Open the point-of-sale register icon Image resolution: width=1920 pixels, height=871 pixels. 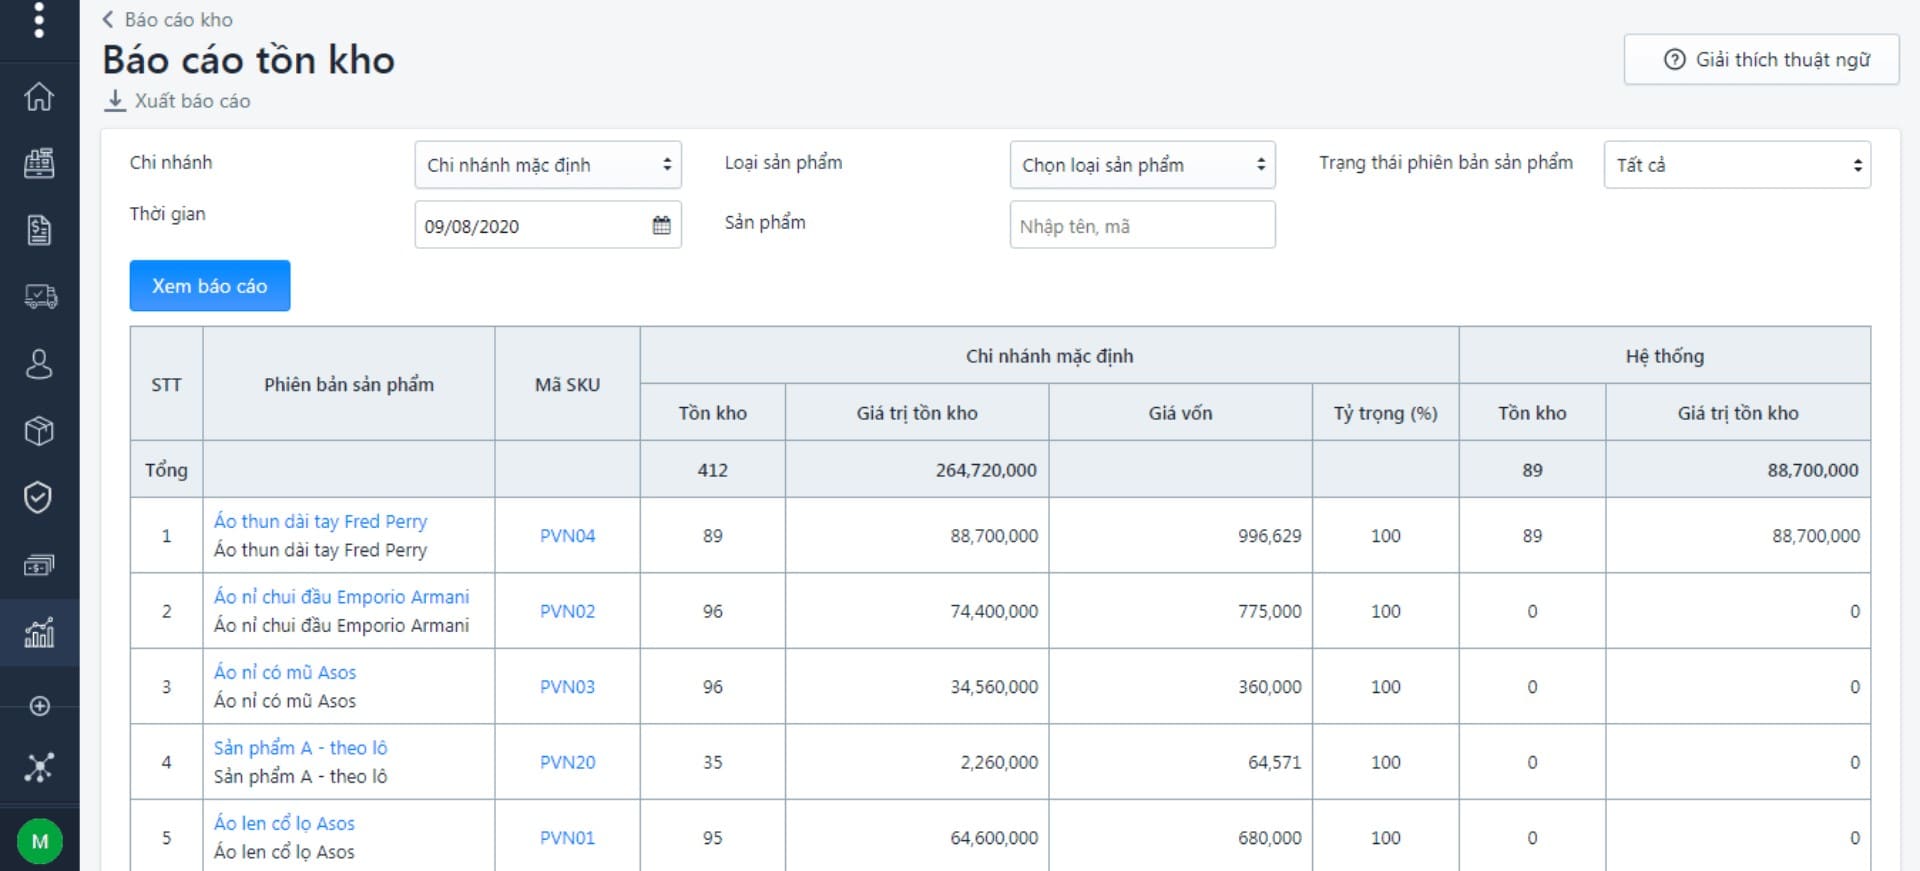click(39, 163)
